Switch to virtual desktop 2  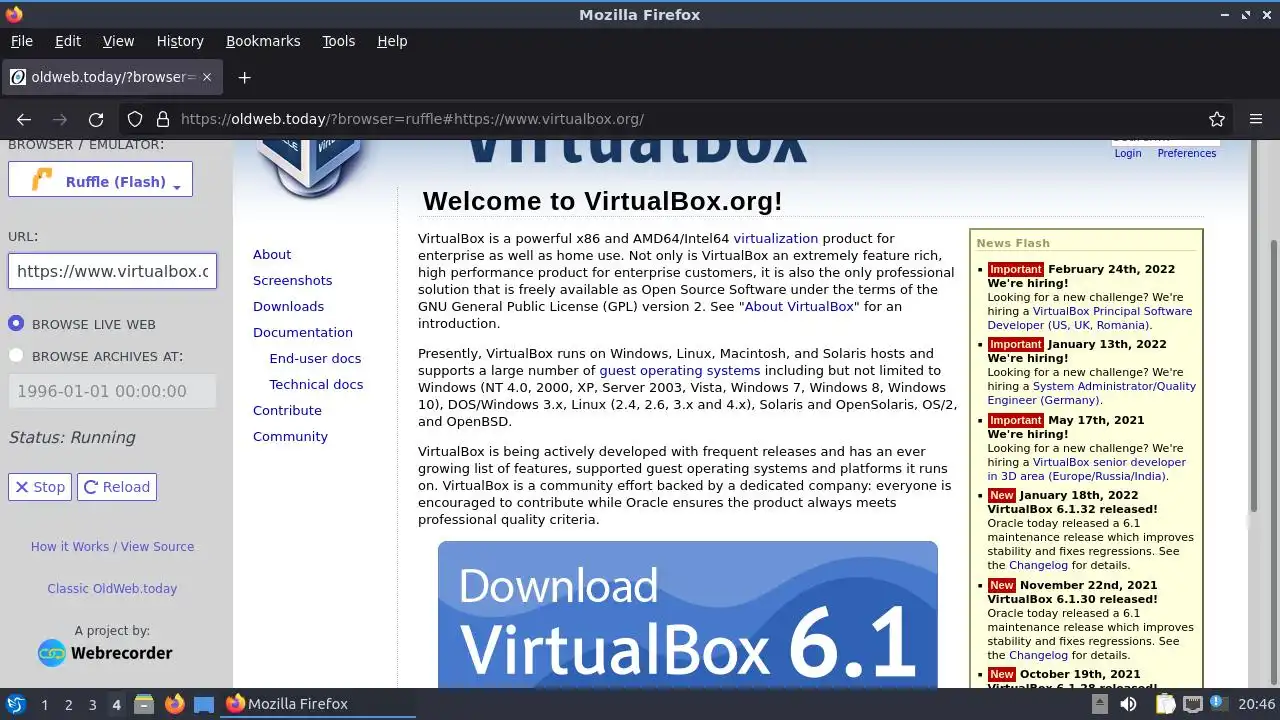pos(68,705)
